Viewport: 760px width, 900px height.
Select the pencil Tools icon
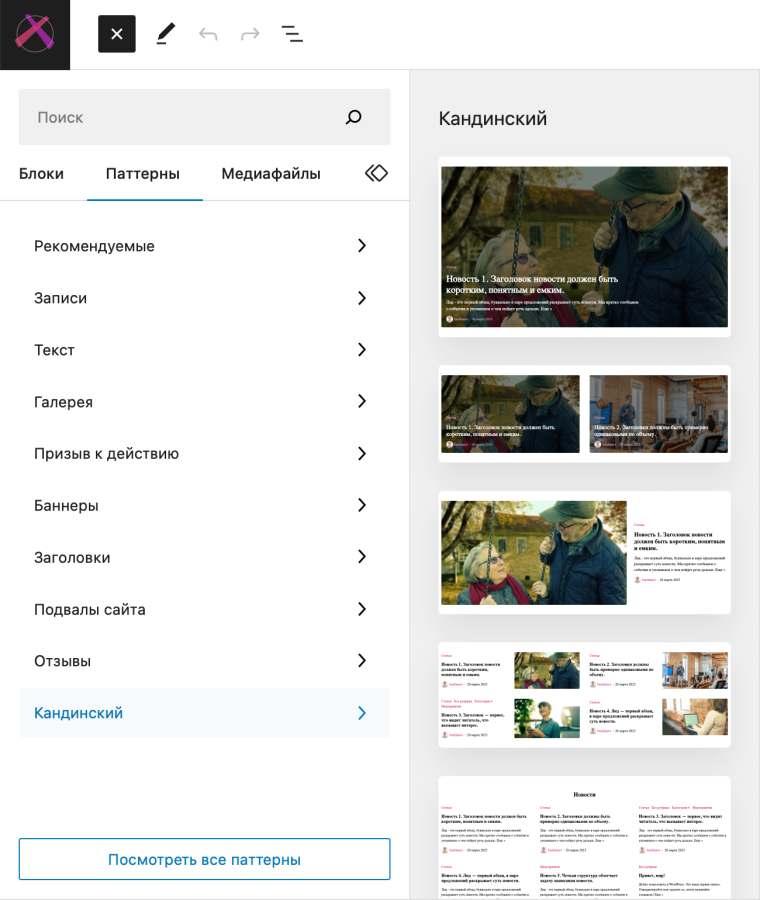[165, 34]
